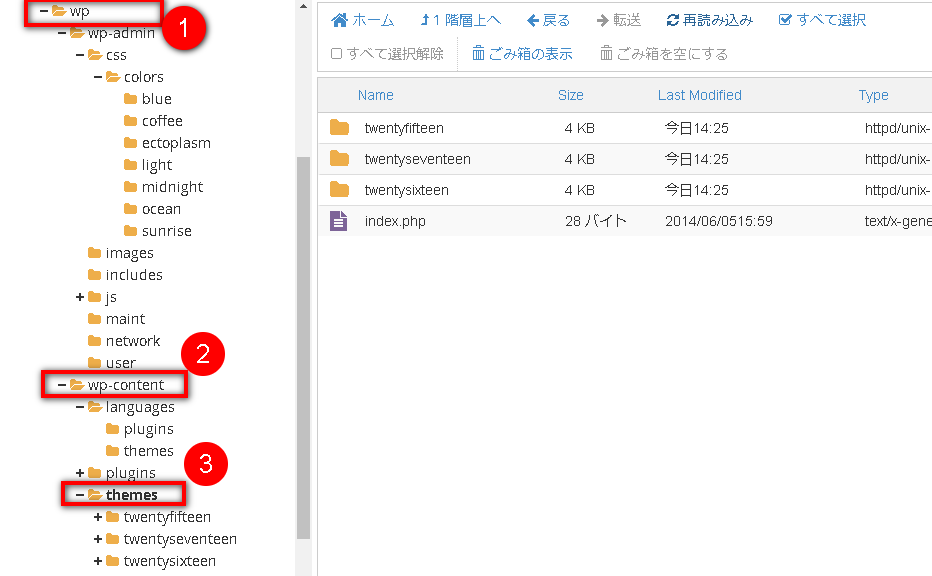Expand twentysixteen in the folder tree

pyautogui.click(x=98, y=561)
